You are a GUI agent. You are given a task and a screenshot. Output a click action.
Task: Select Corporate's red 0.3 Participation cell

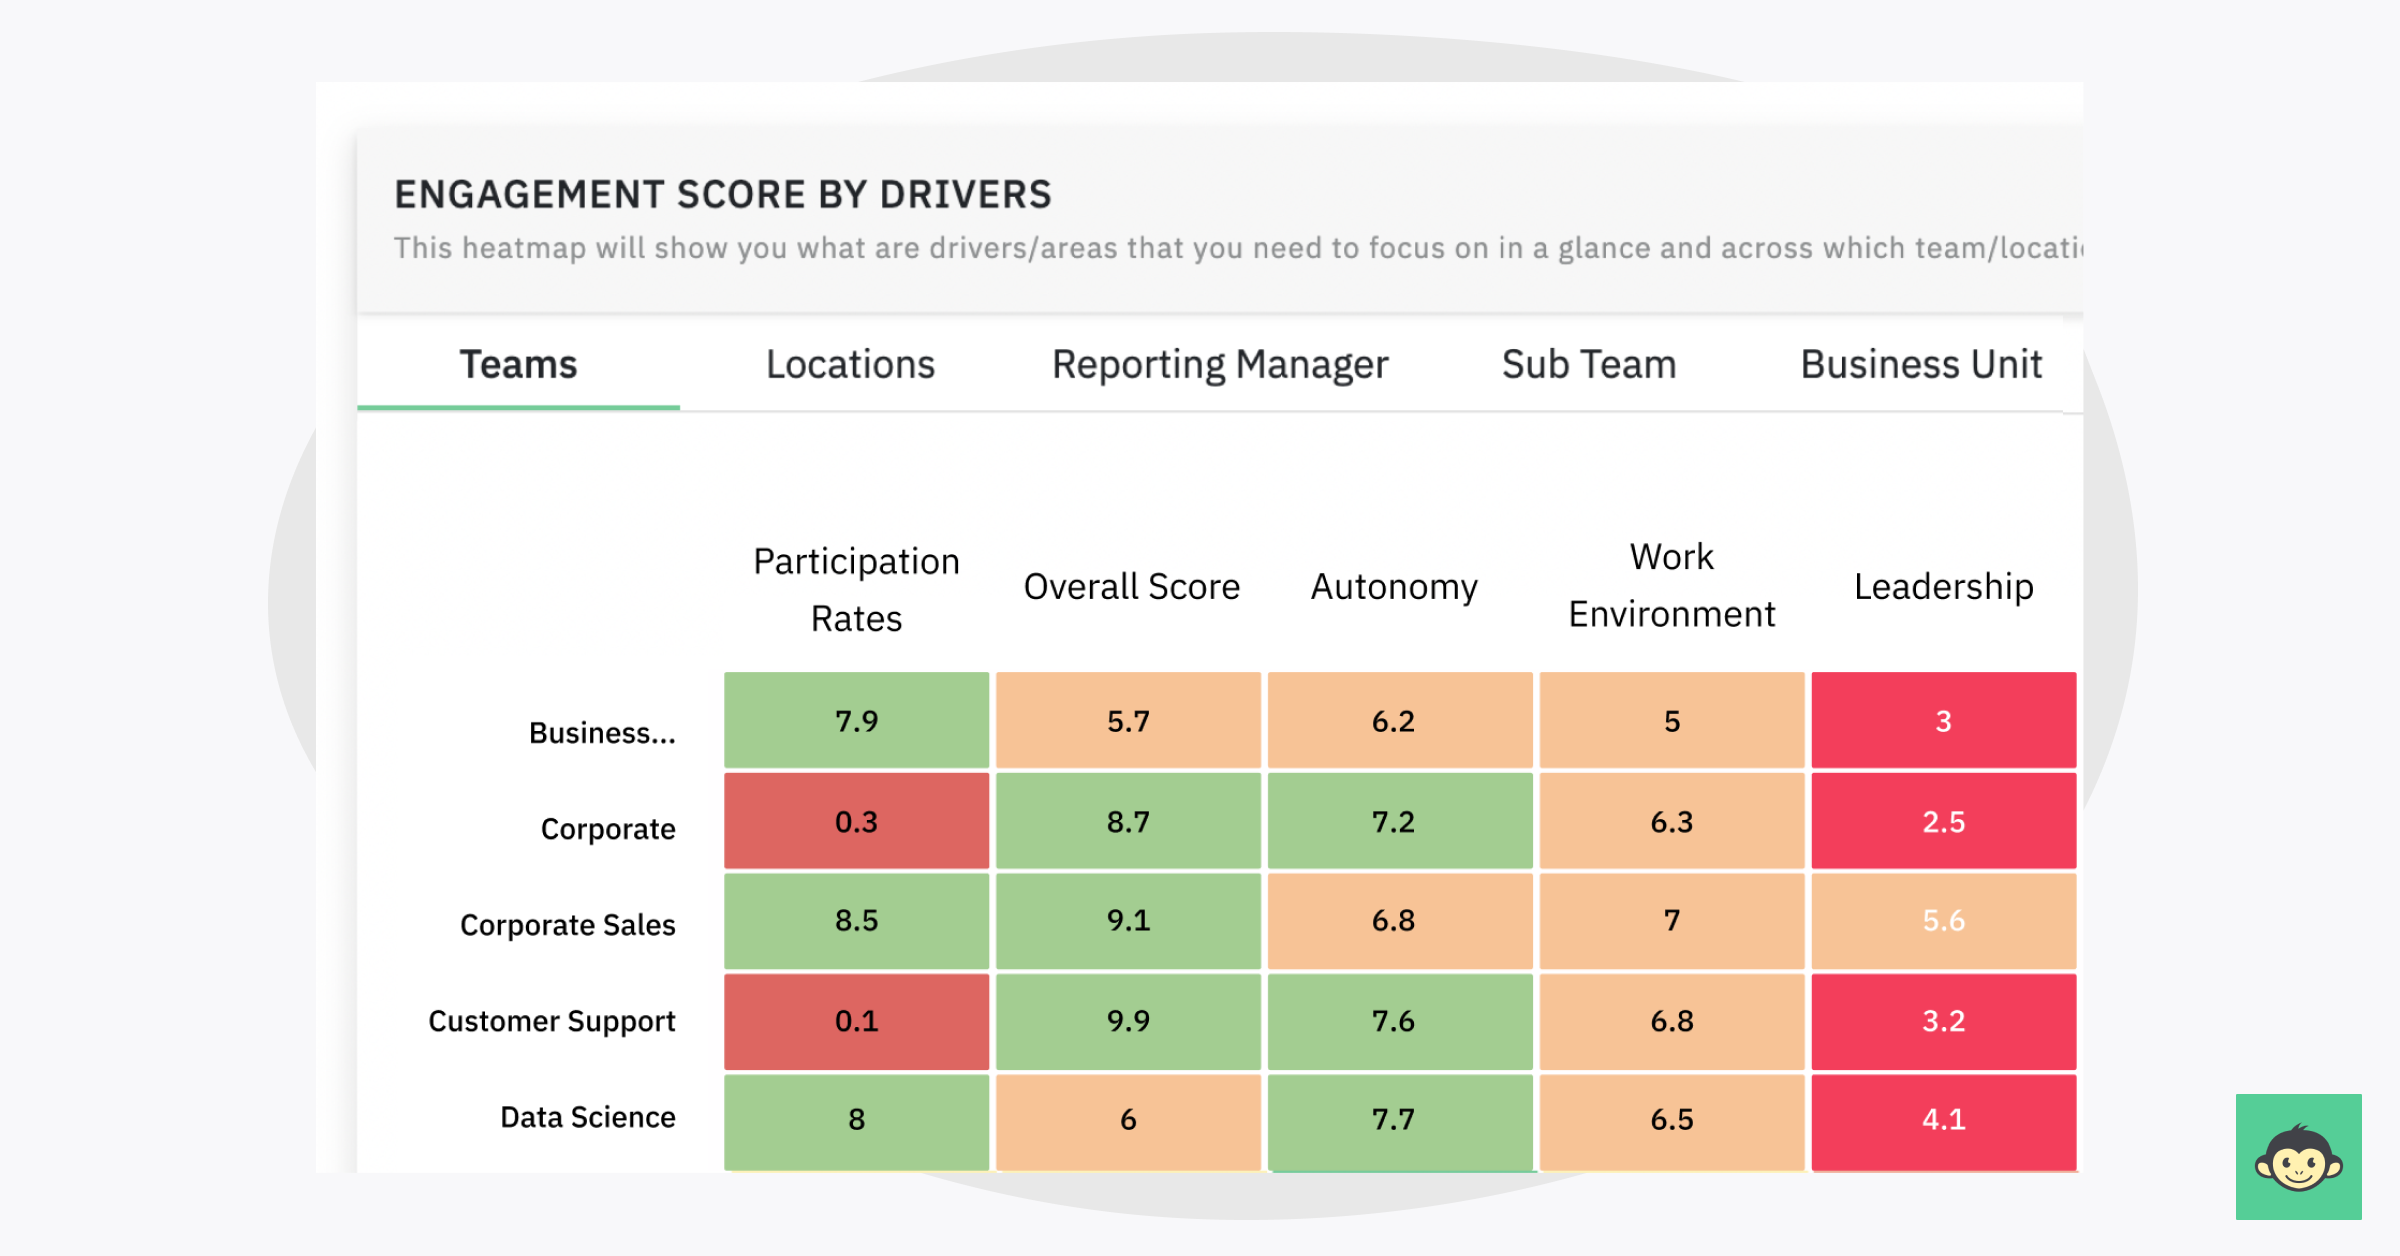(855, 821)
